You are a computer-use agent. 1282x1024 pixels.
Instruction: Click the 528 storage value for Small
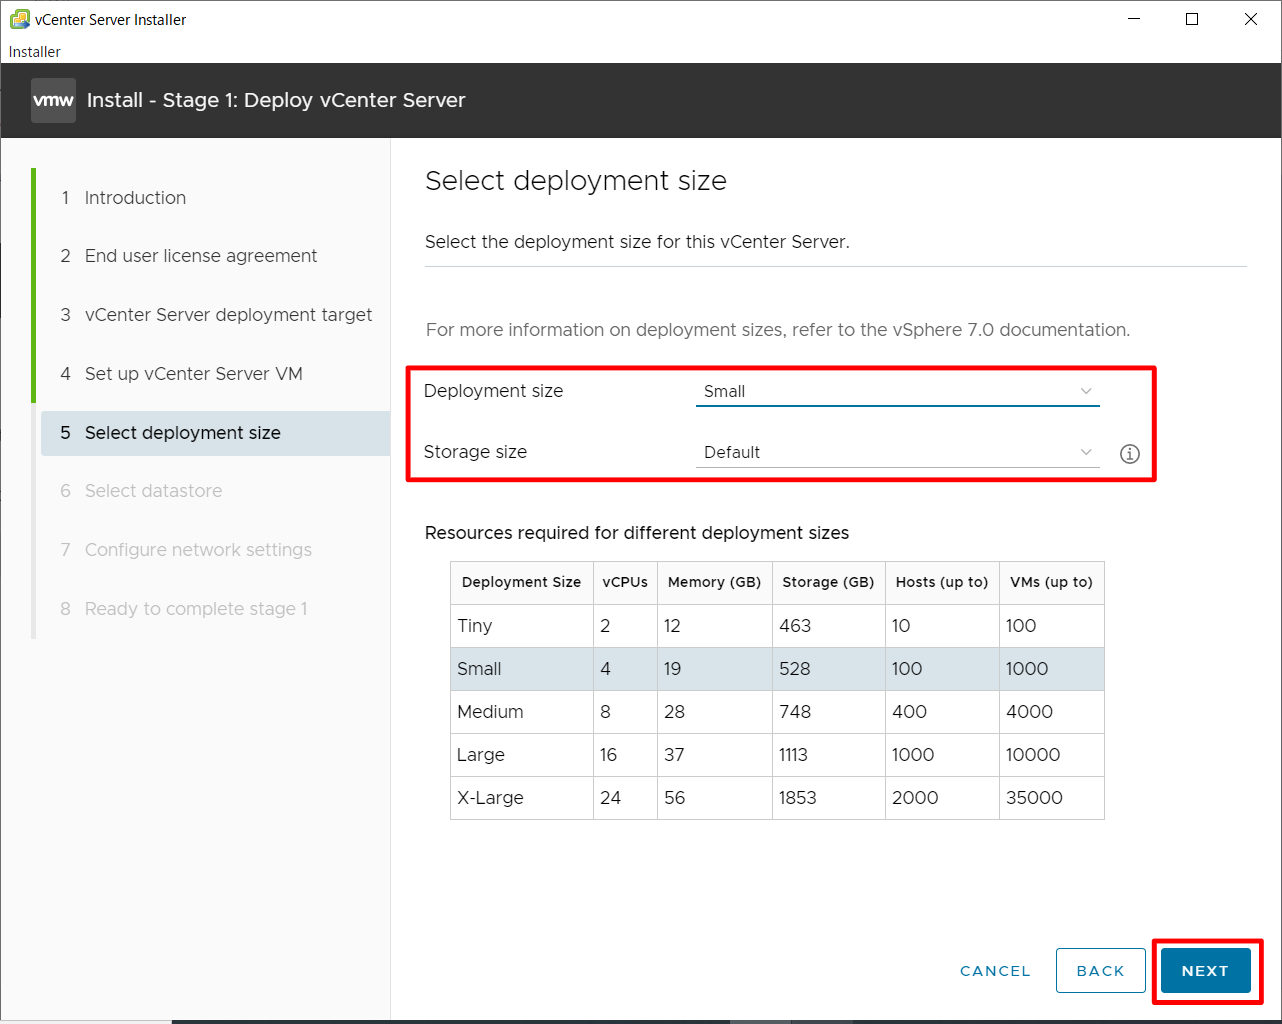pos(795,669)
